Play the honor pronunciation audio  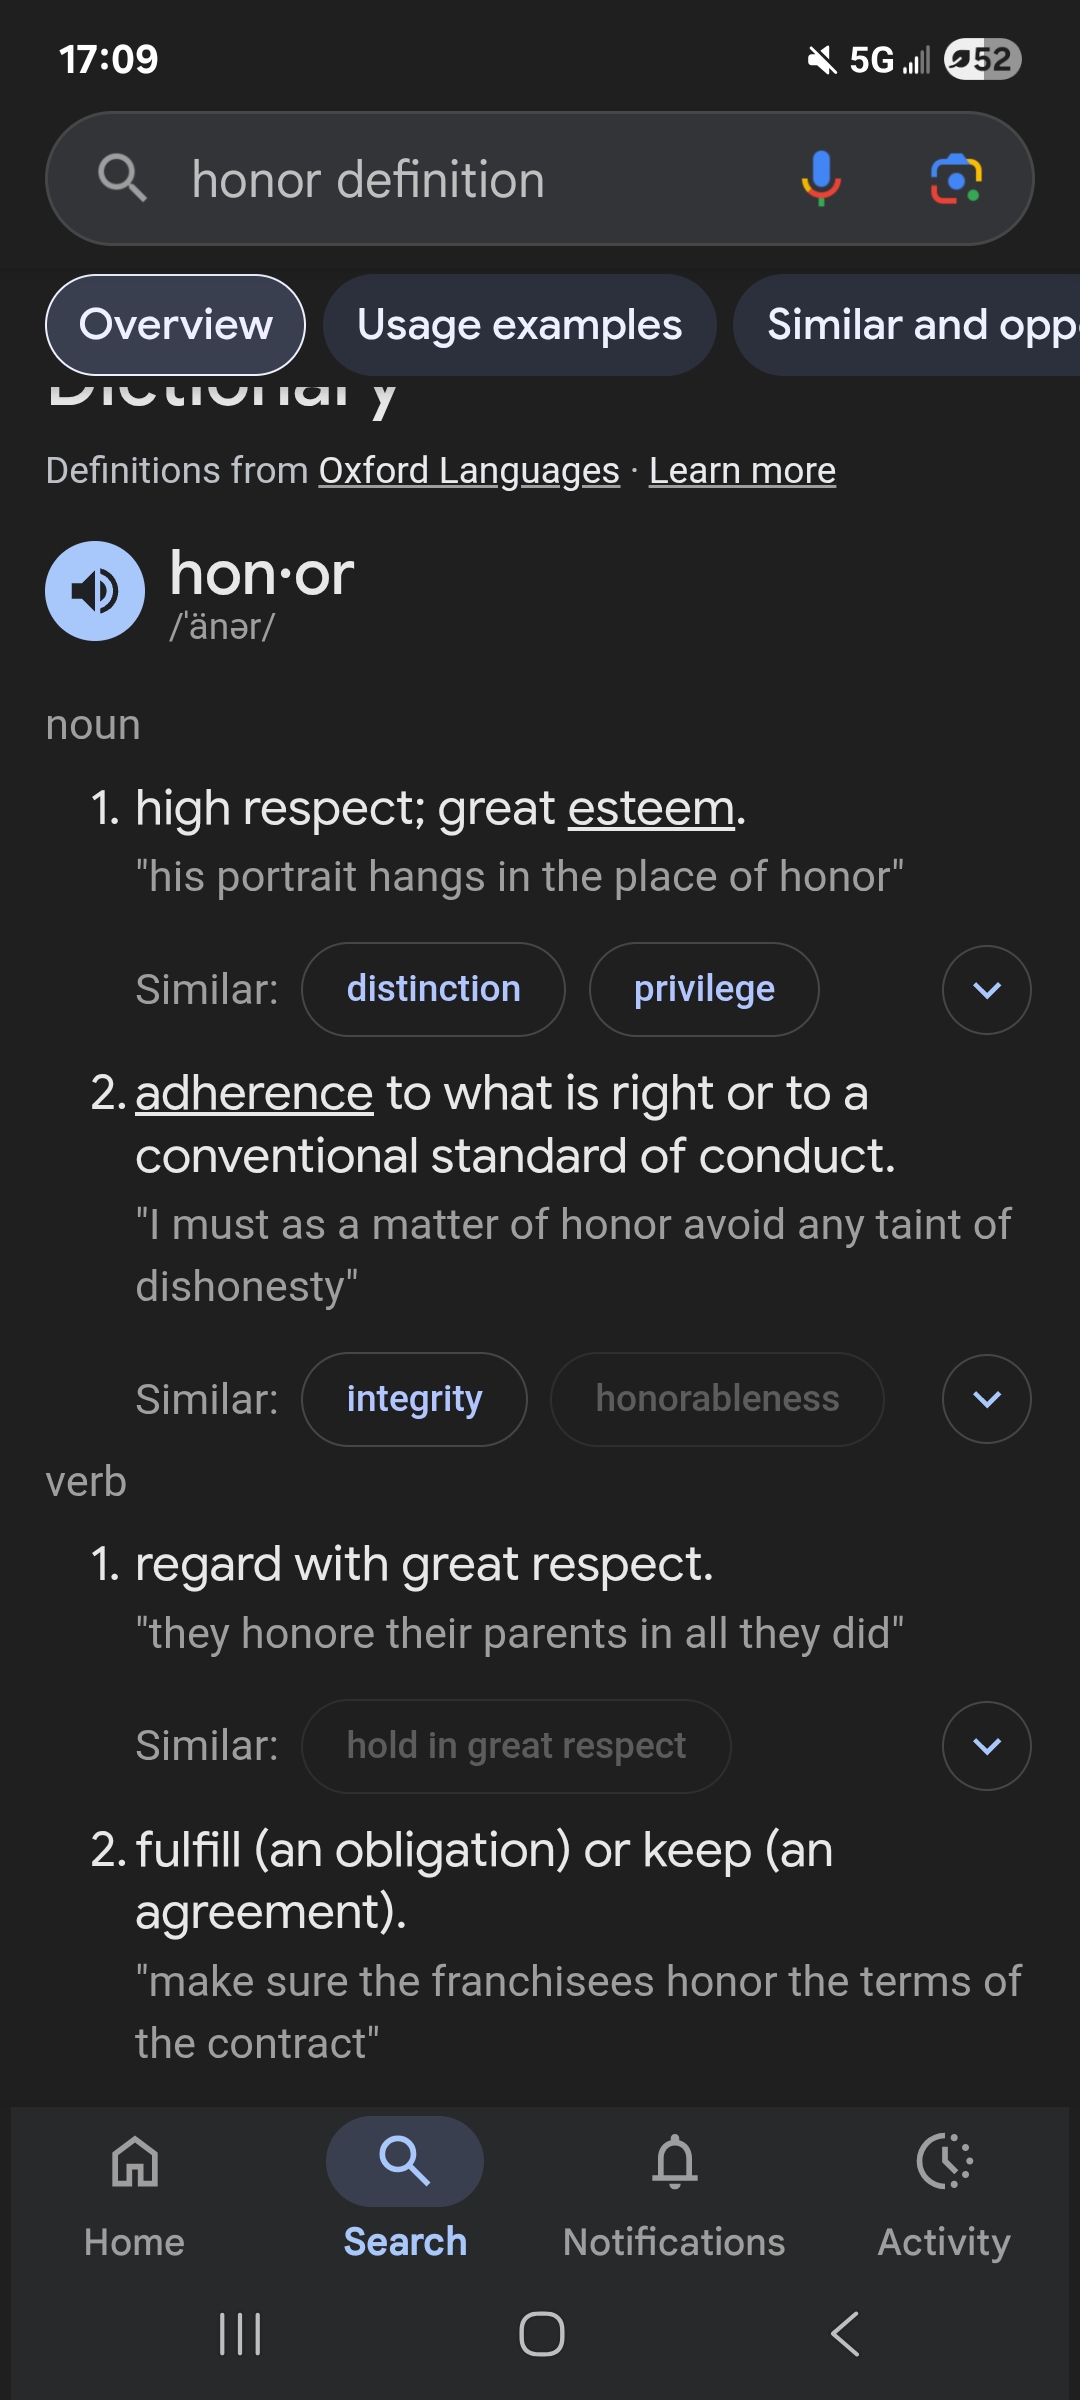[x=95, y=591]
